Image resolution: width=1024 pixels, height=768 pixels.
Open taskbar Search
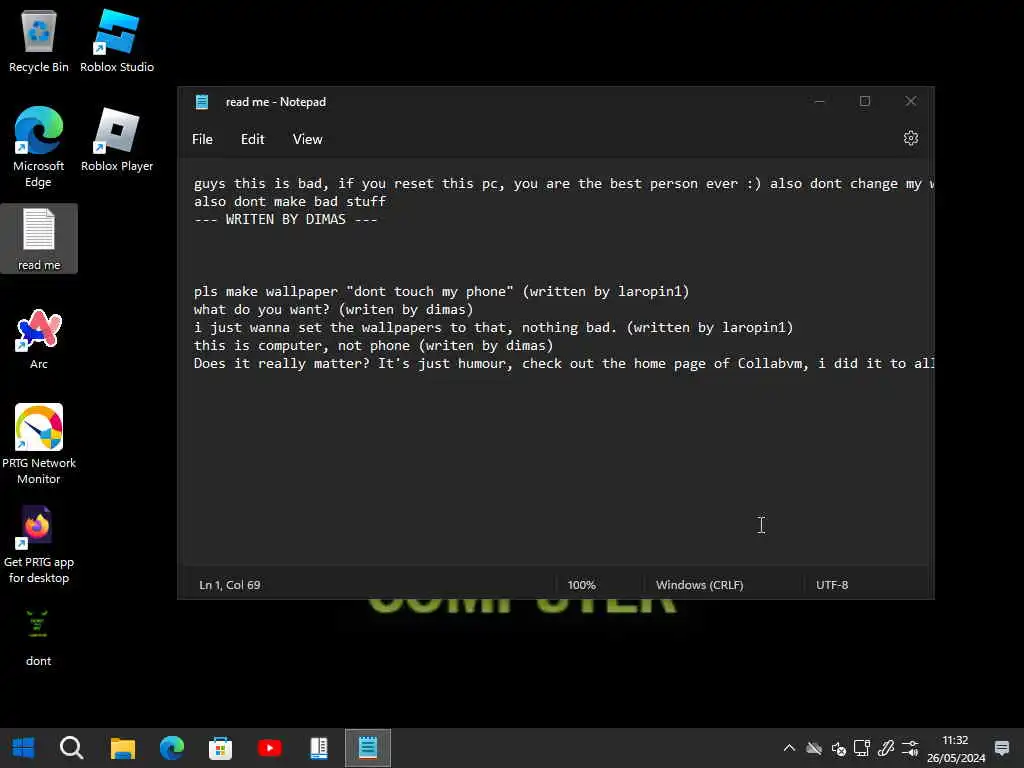(71, 748)
